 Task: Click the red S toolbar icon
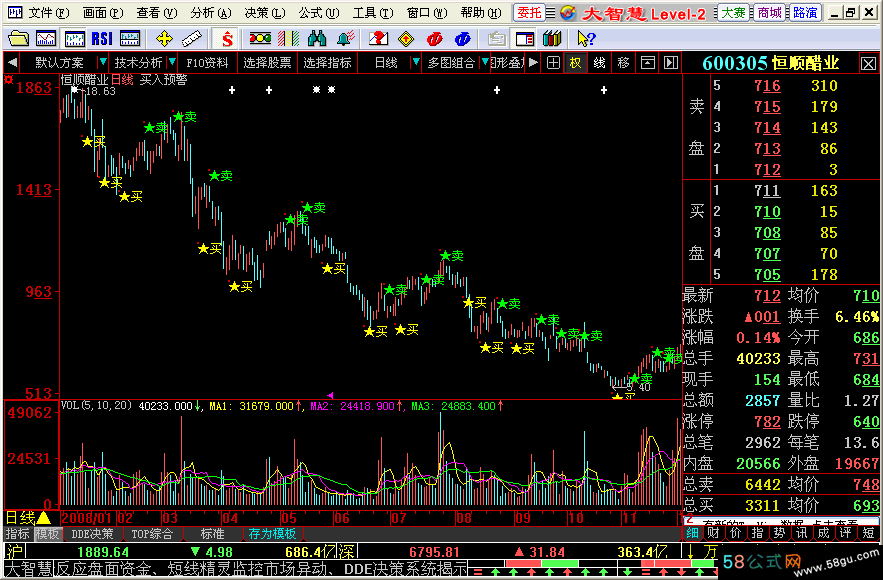pyautogui.click(x=228, y=39)
